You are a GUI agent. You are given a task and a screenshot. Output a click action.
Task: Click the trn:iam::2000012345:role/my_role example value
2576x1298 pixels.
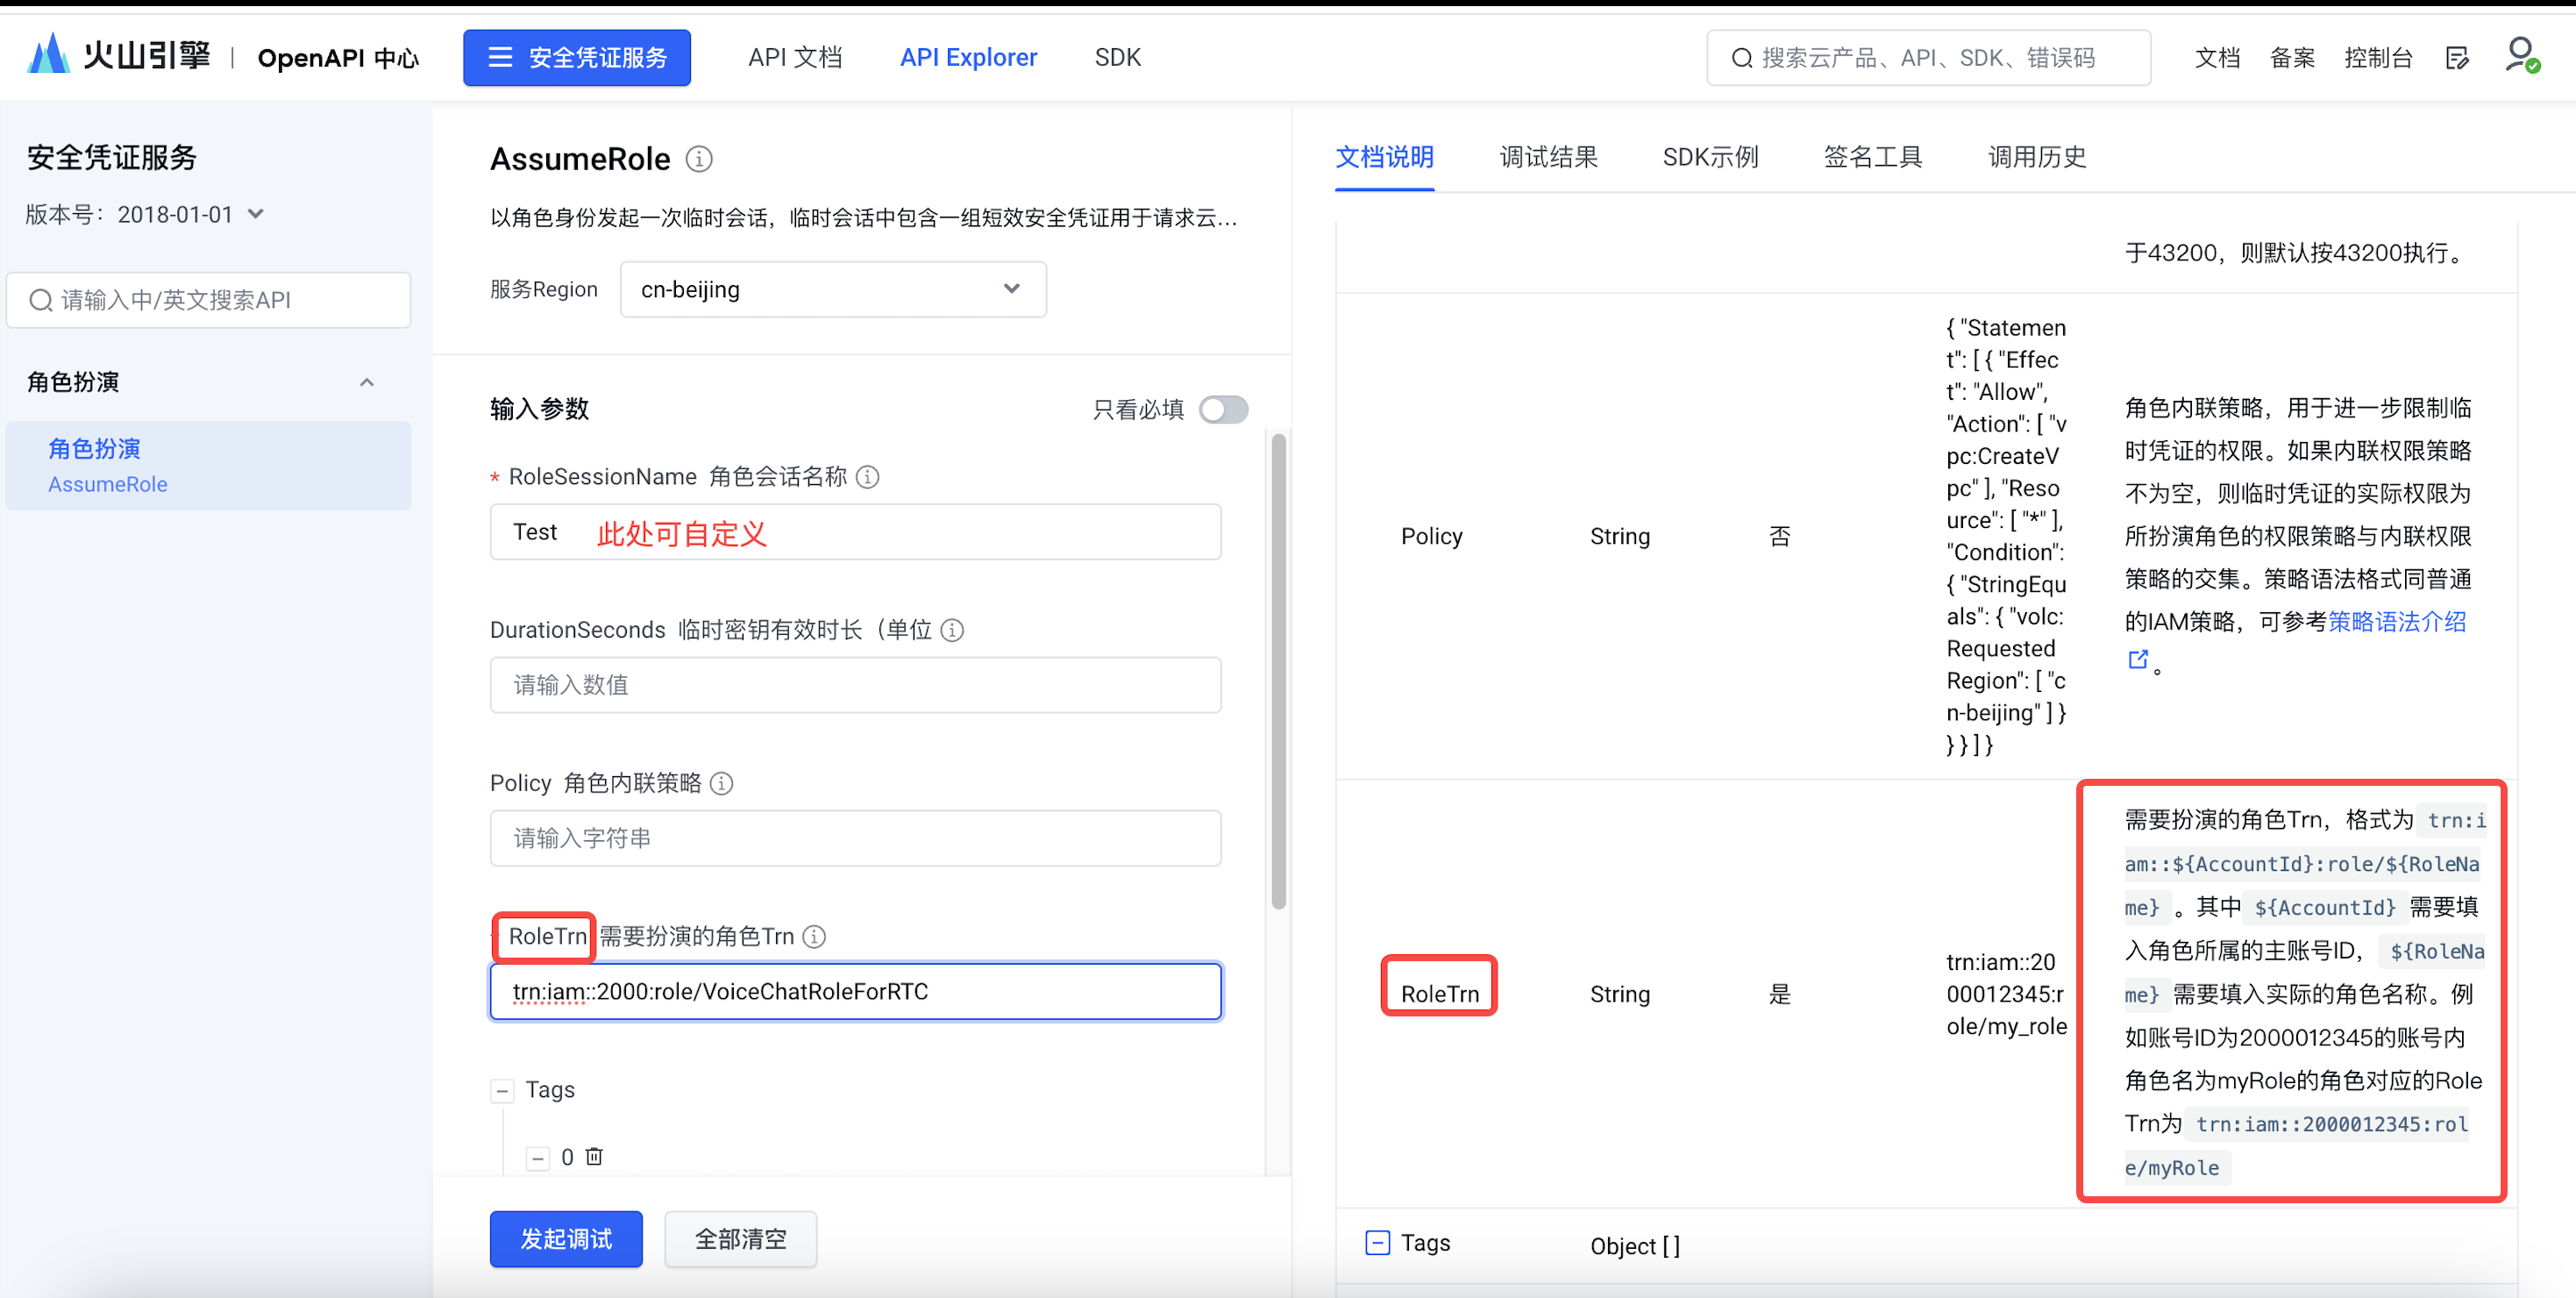coord(2006,994)
